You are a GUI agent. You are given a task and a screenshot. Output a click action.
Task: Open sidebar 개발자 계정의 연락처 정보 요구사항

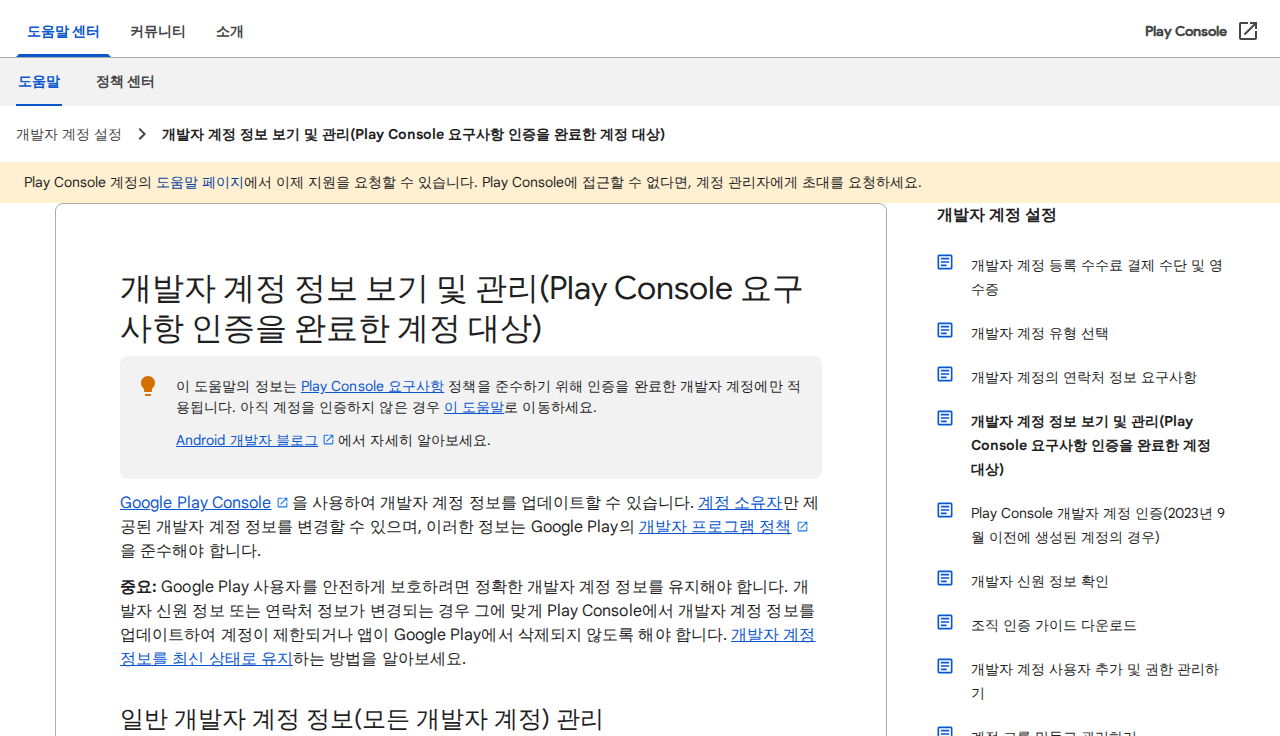pyautogui.click(x=1084, y=377)
